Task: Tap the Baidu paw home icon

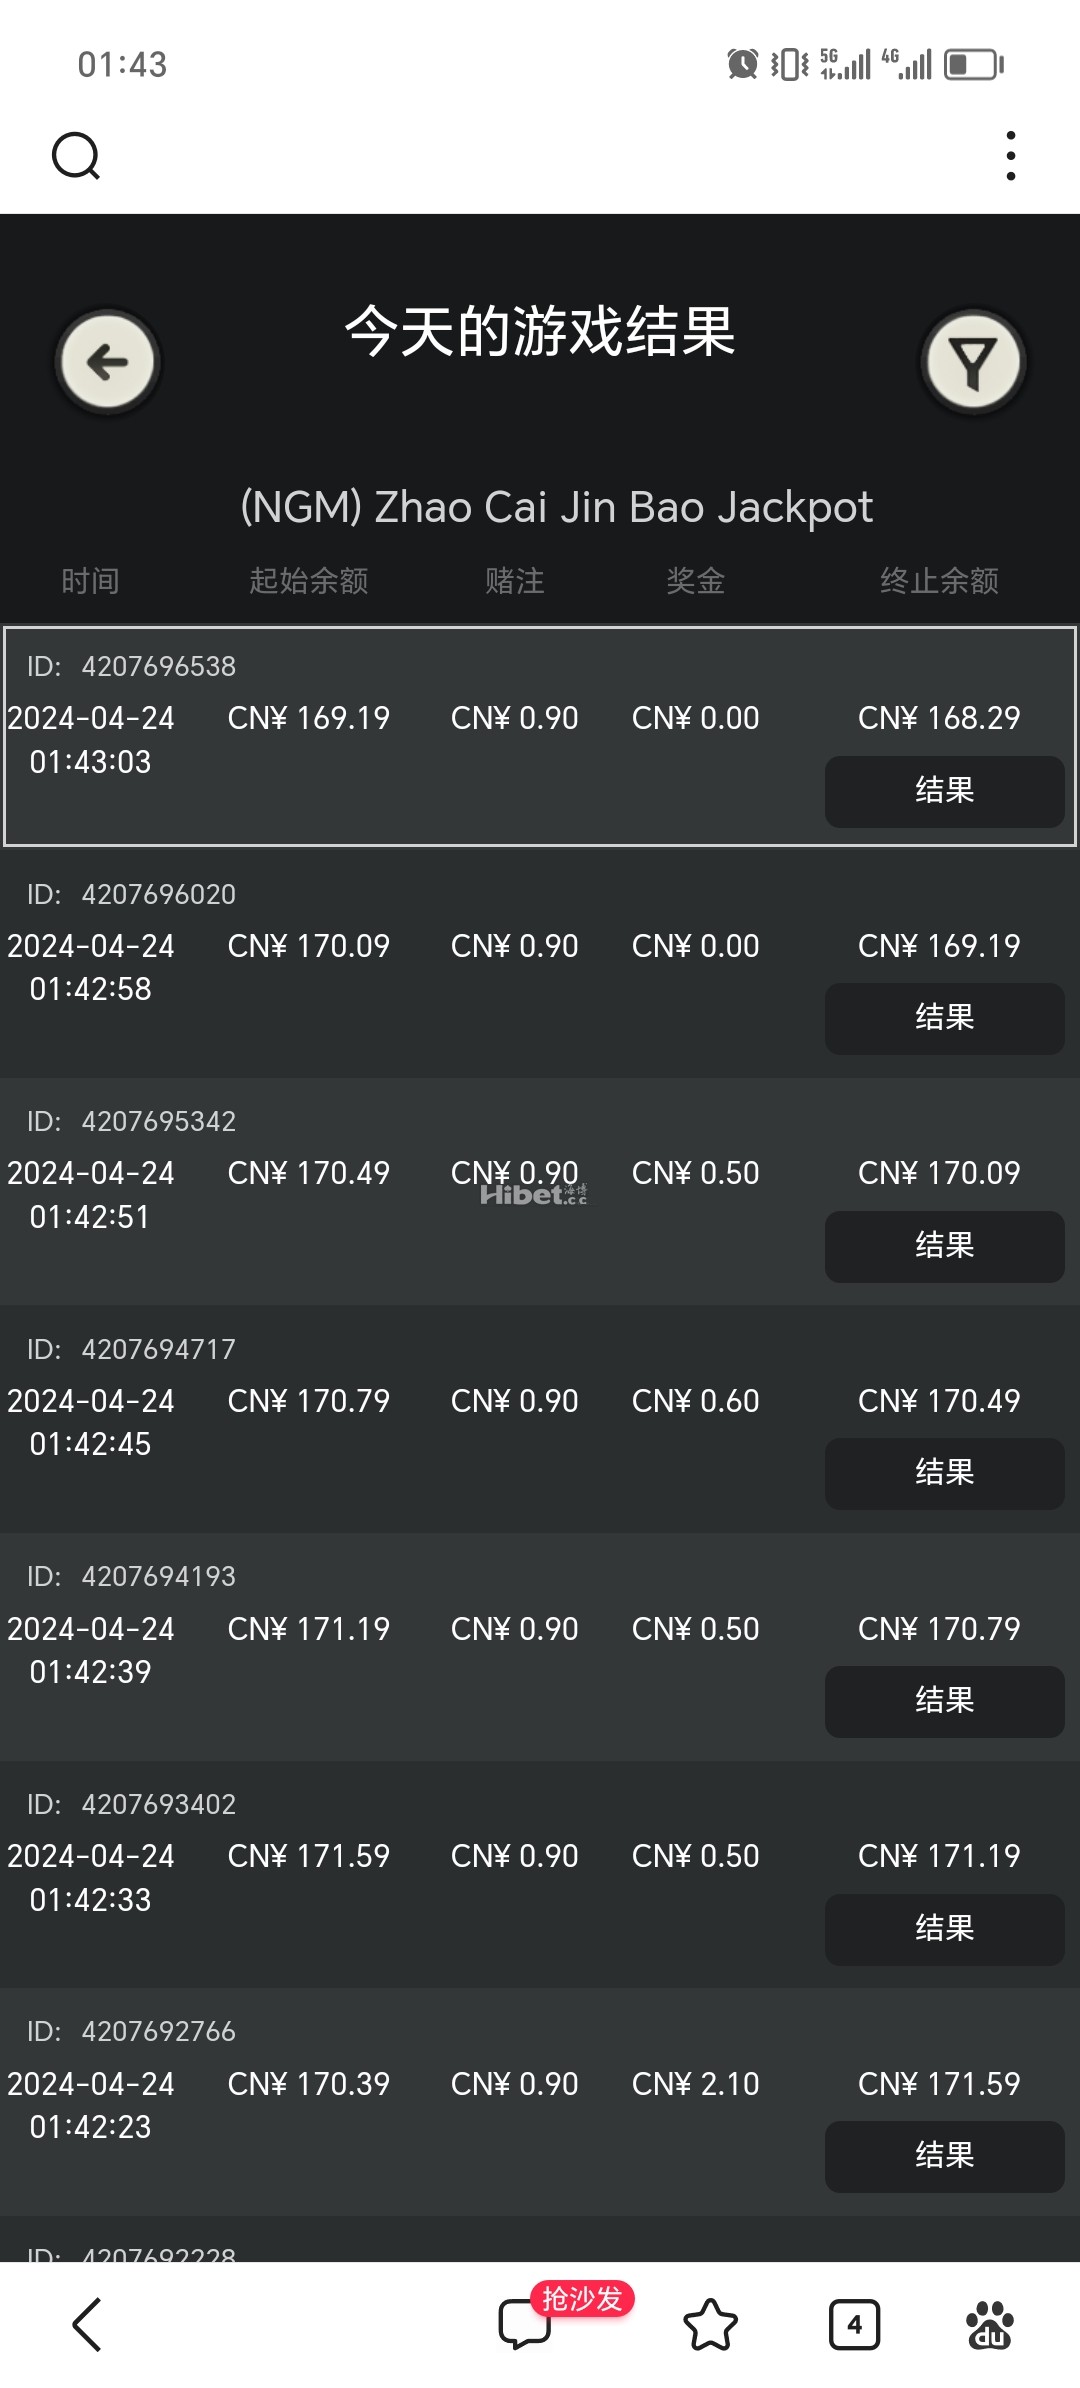Action: click(x=990, y=2324)
